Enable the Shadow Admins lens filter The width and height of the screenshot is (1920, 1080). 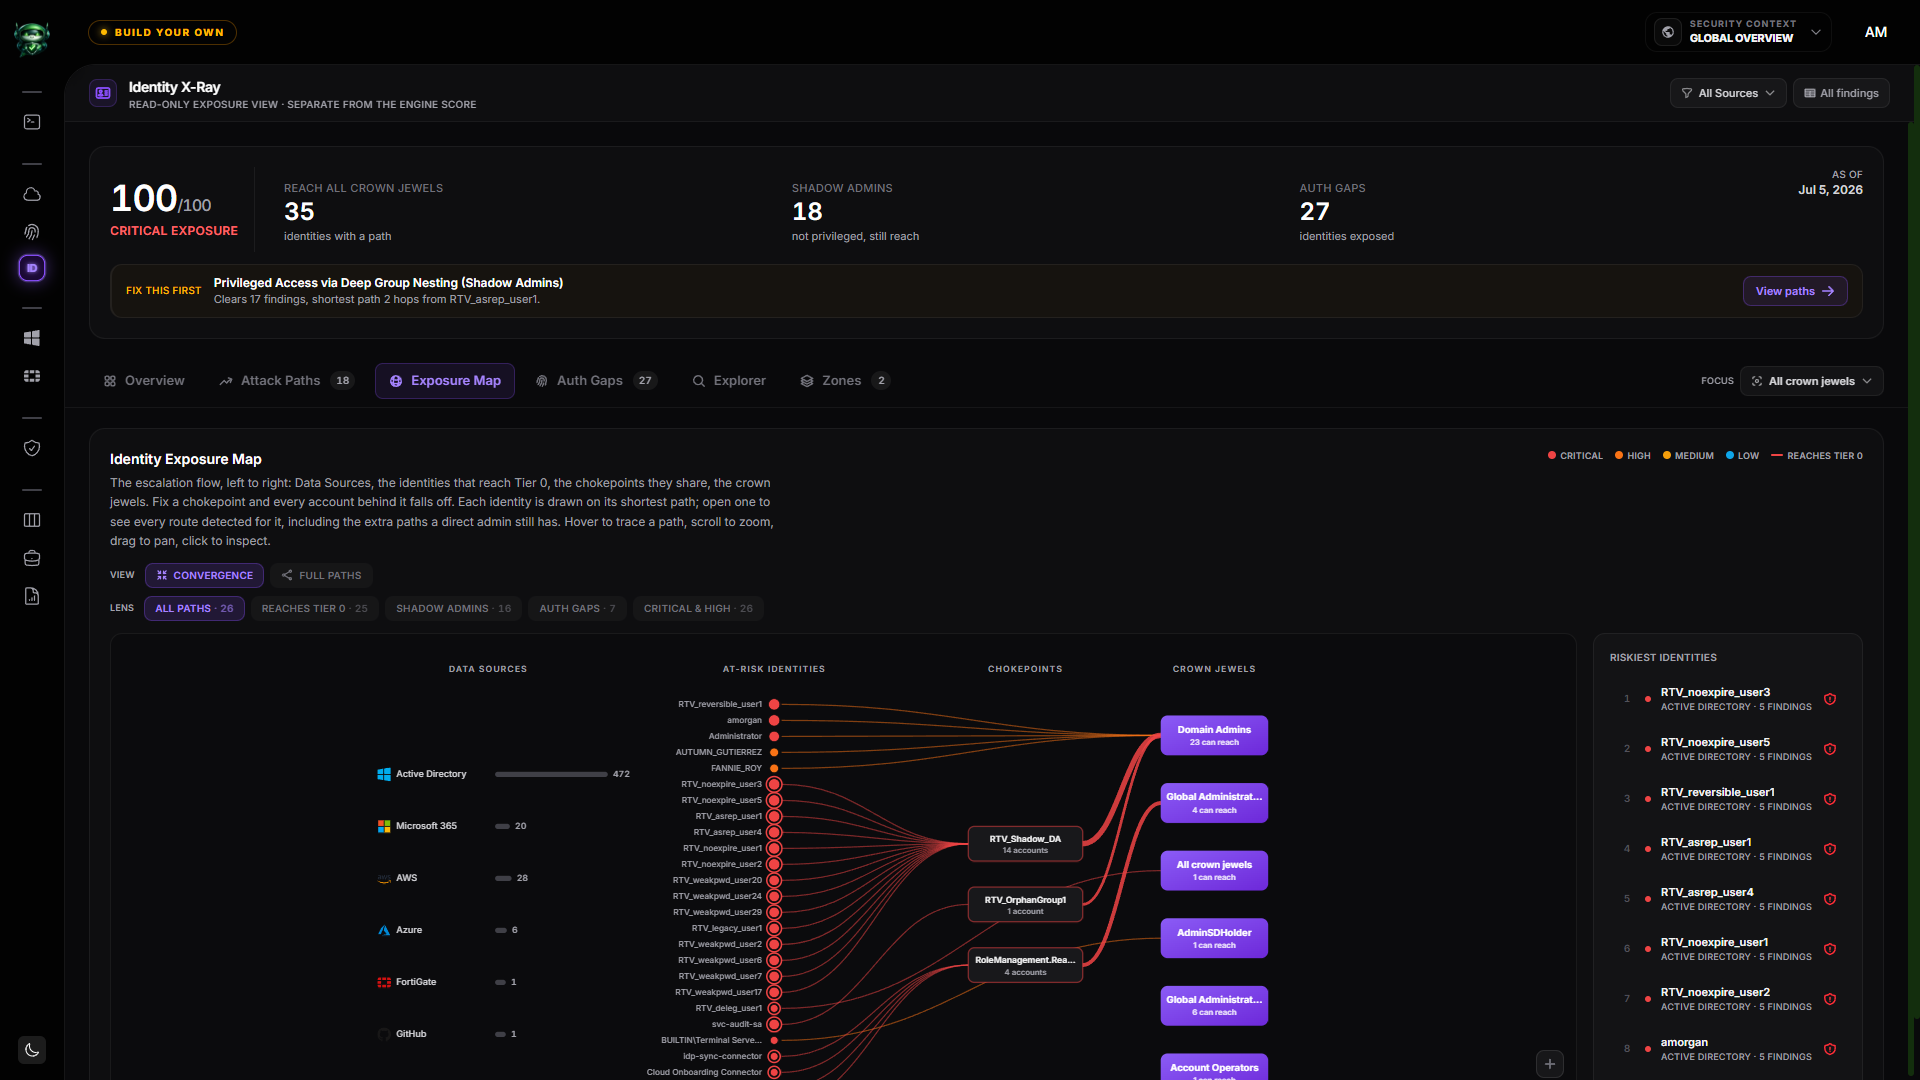pyautogui.click(x=453, y=608)
